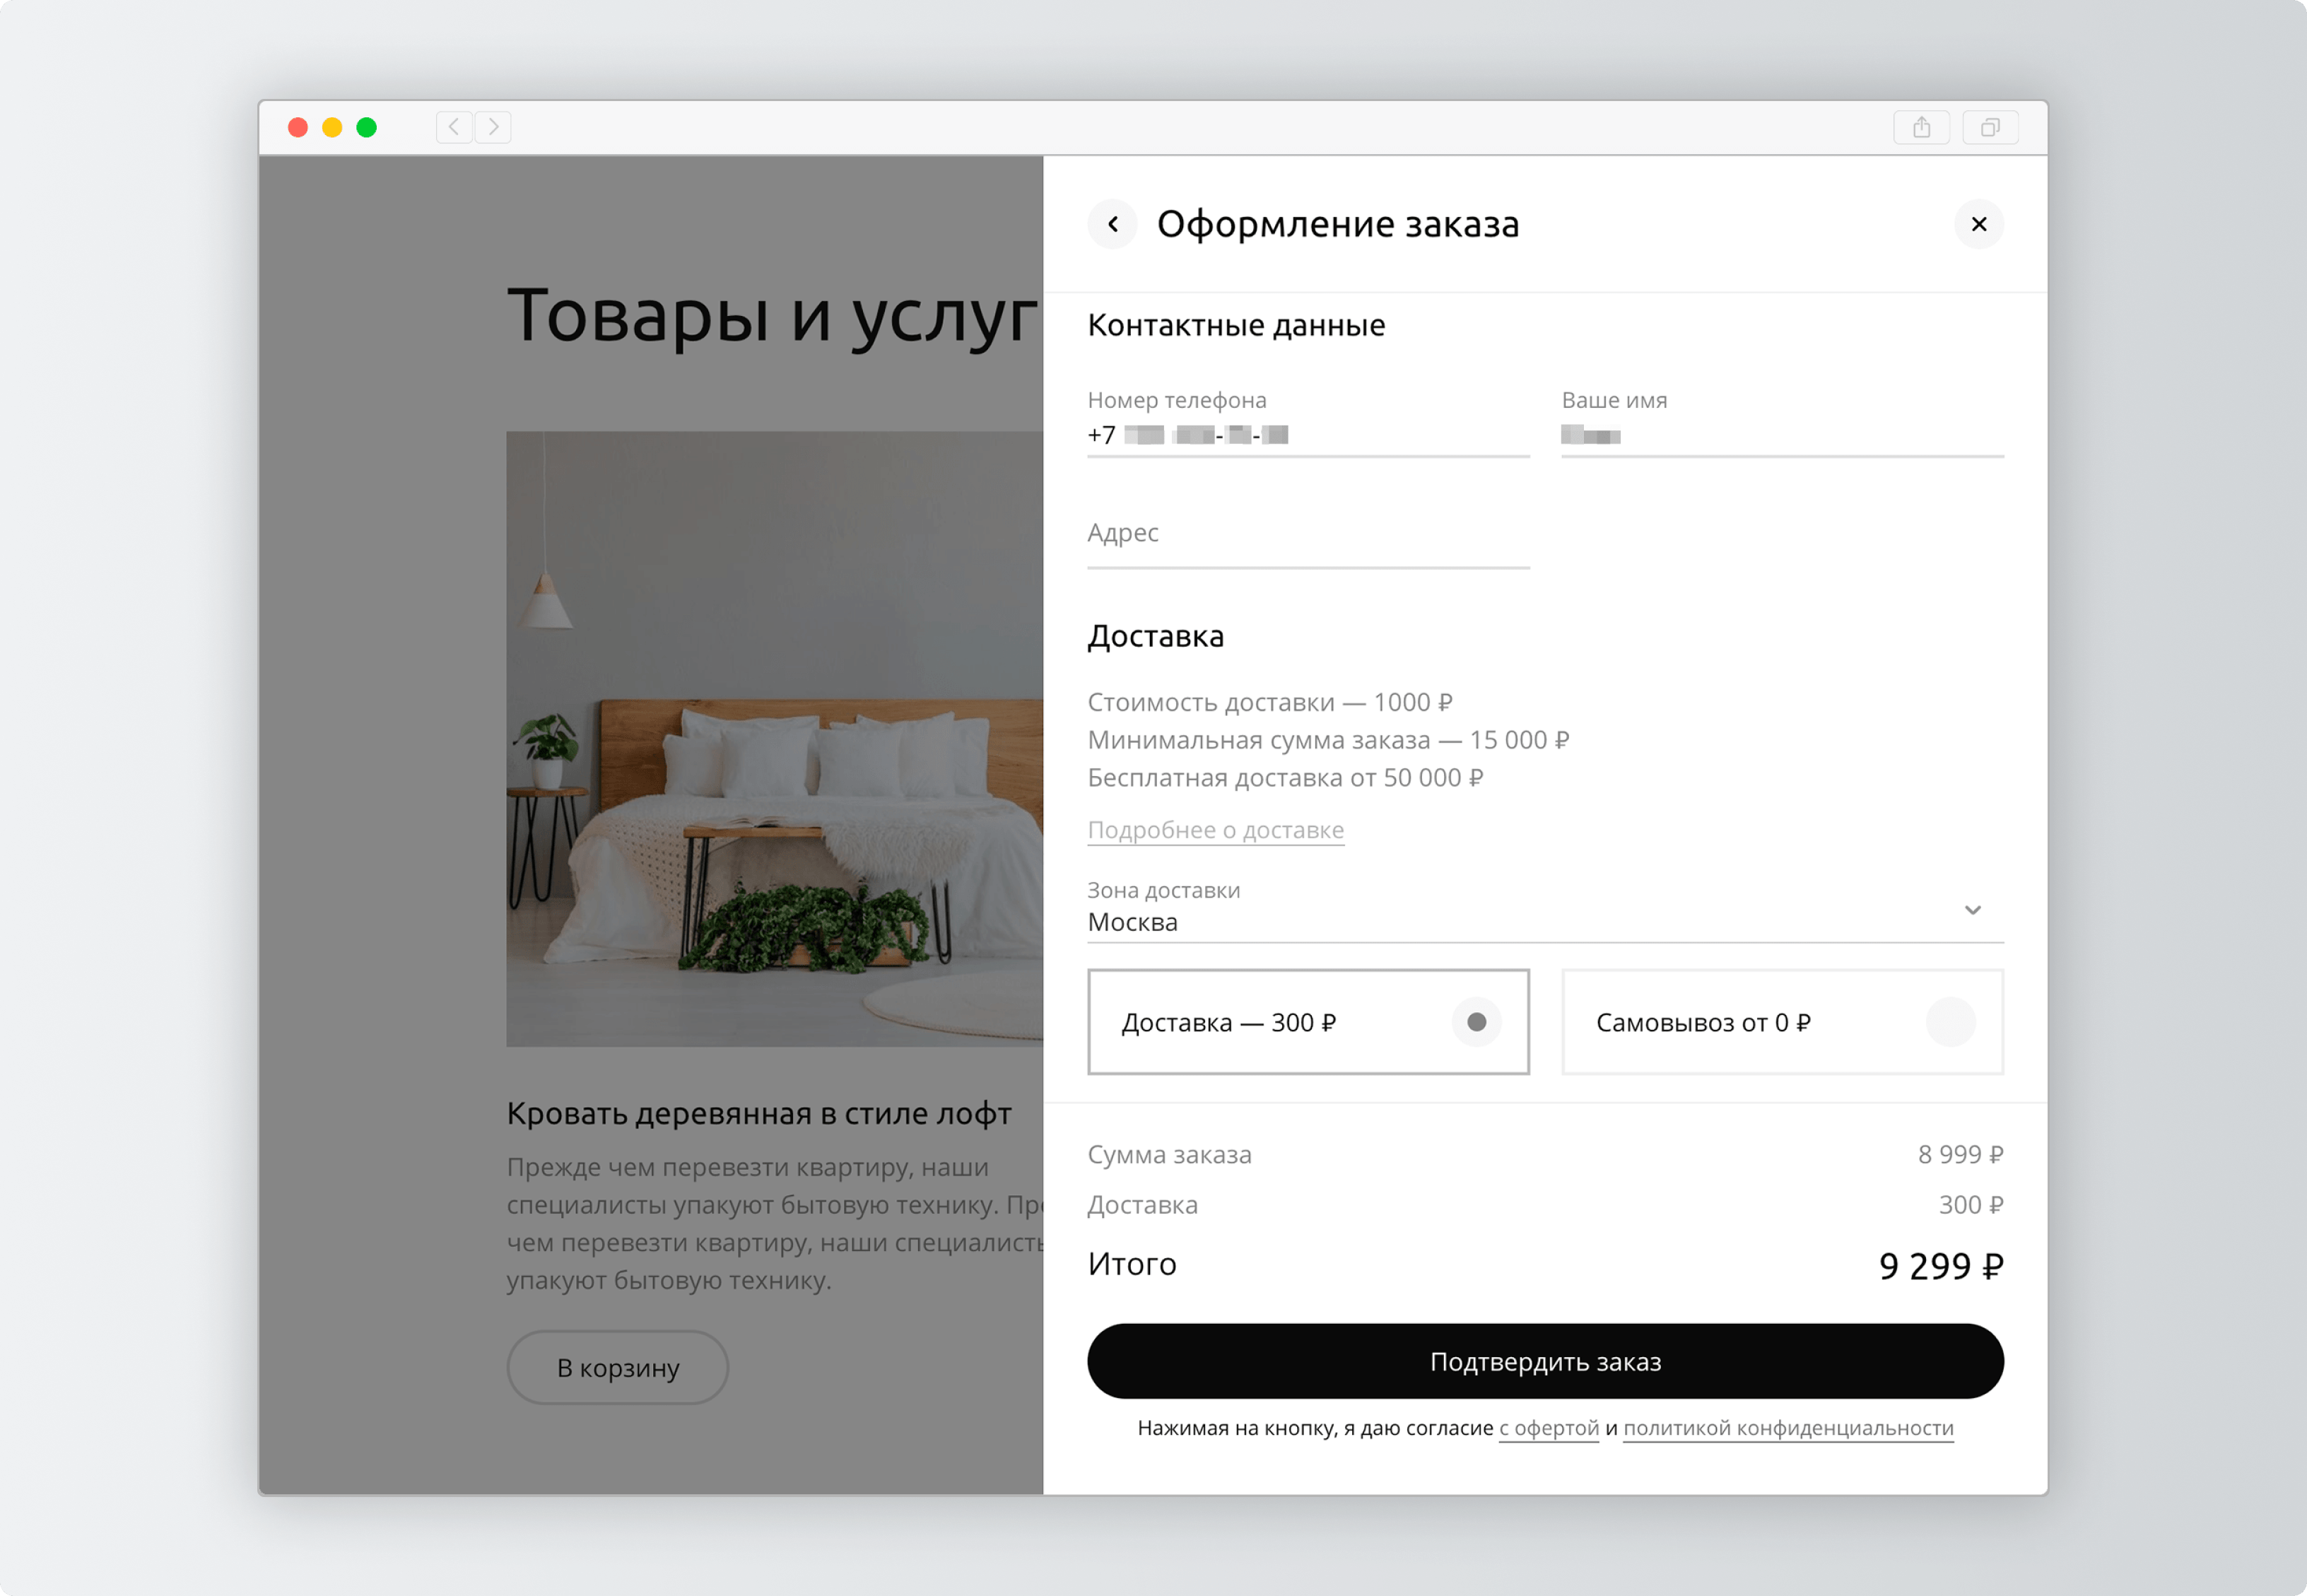Open the Подробнее о доставке link
Screen dimensions: 2307x1596
click(1215, 830)
